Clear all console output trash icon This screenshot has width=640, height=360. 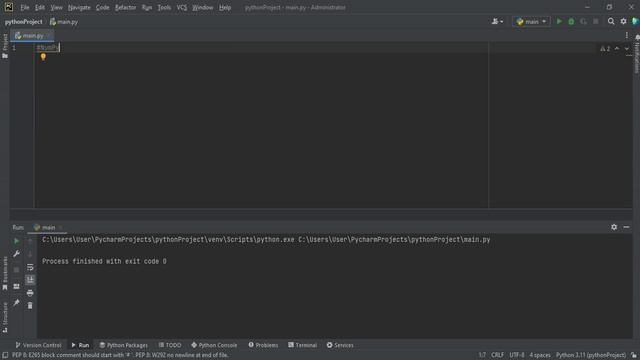pos(30,305)
